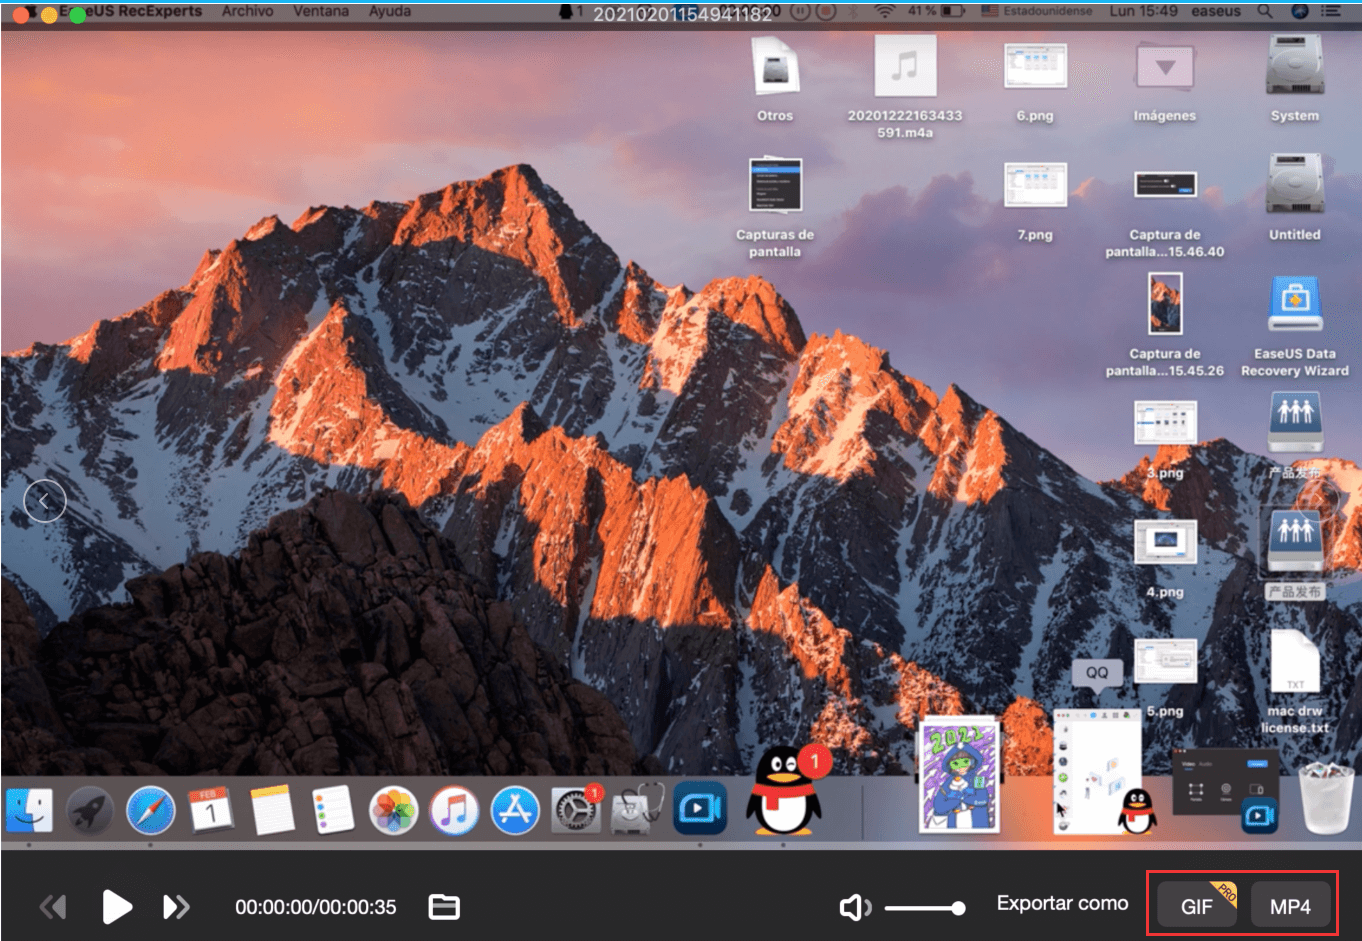This screenshot has width=1362, height=941.
Task: Skip forward with the fast-forward button
Action: 176,907
